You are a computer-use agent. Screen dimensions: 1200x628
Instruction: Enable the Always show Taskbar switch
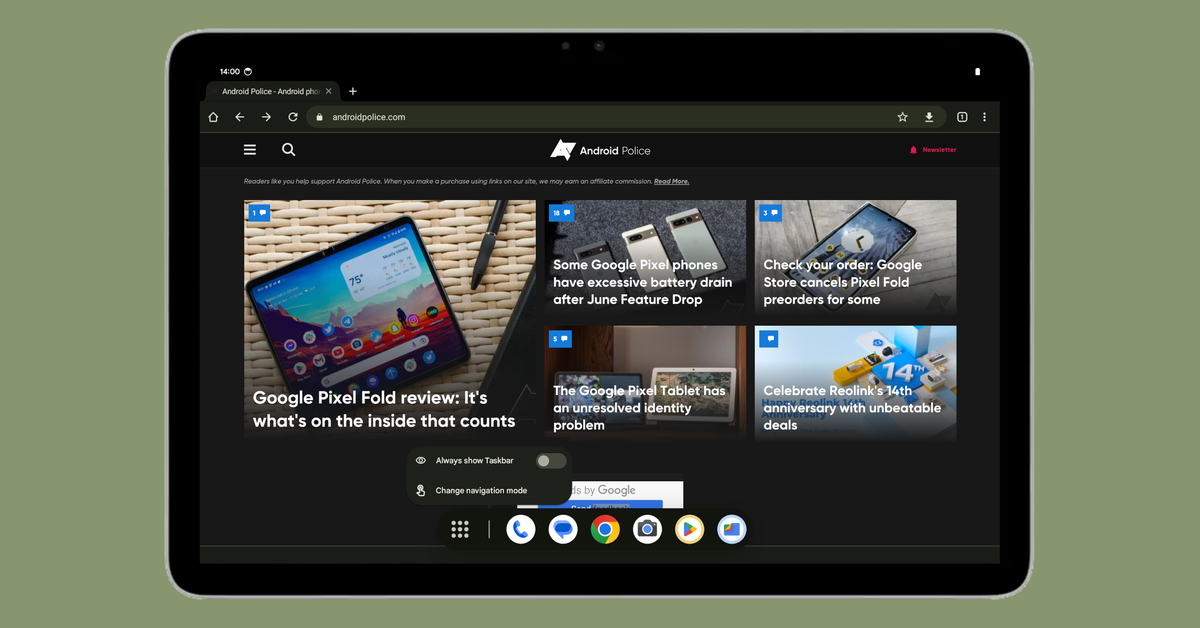click(x=550, y=461)
